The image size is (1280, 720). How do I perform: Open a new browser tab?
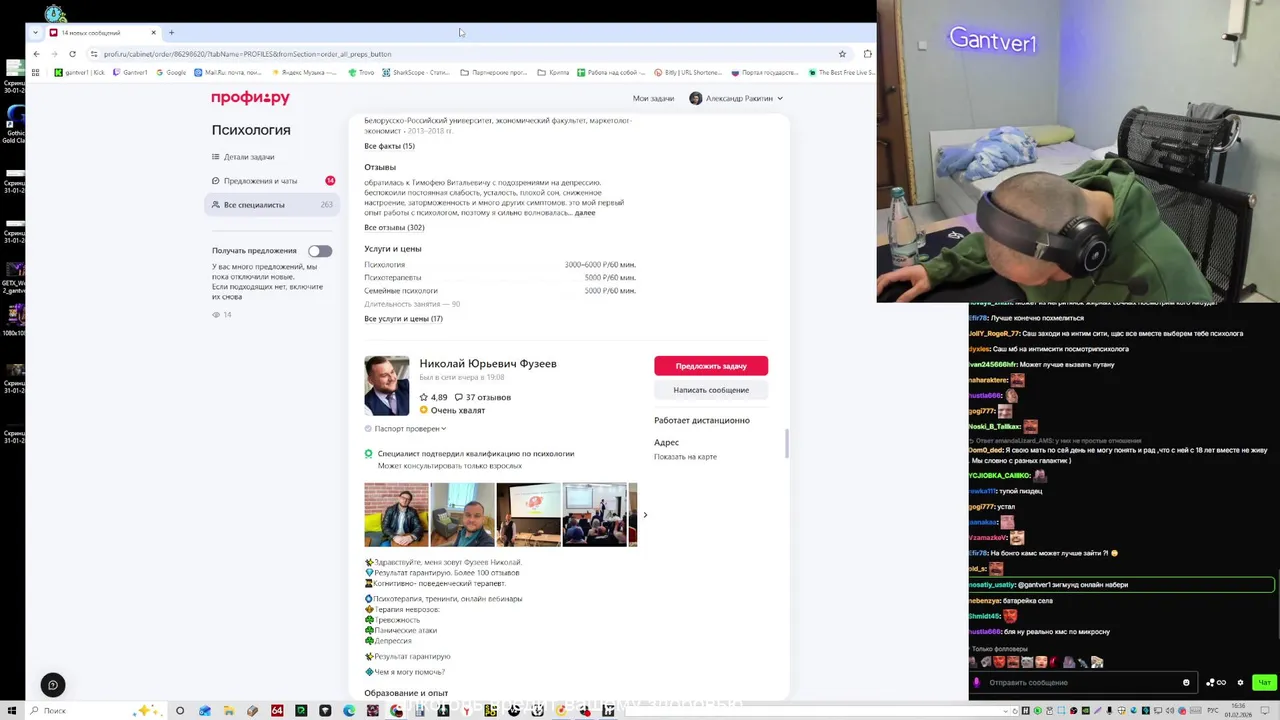[x=171, y=32]
